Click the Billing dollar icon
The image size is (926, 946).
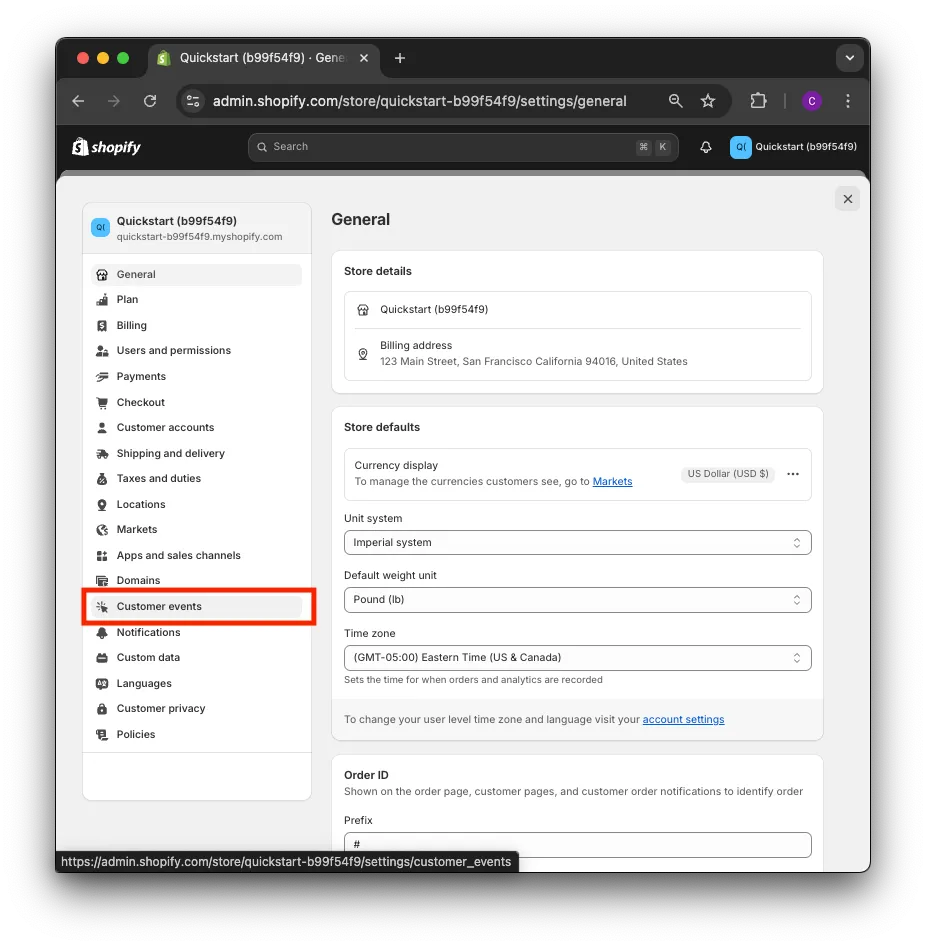click(x=102, y=326)
